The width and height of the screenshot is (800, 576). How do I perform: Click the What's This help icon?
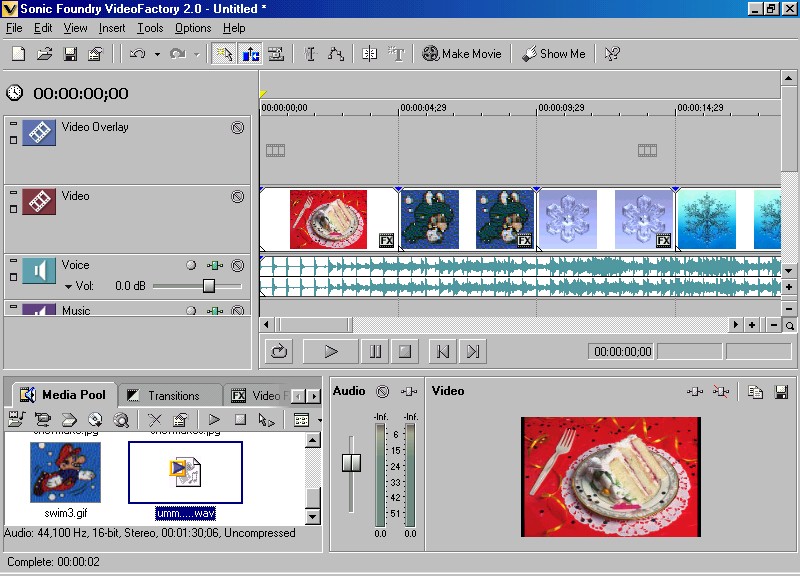click(x=611, y=54)
